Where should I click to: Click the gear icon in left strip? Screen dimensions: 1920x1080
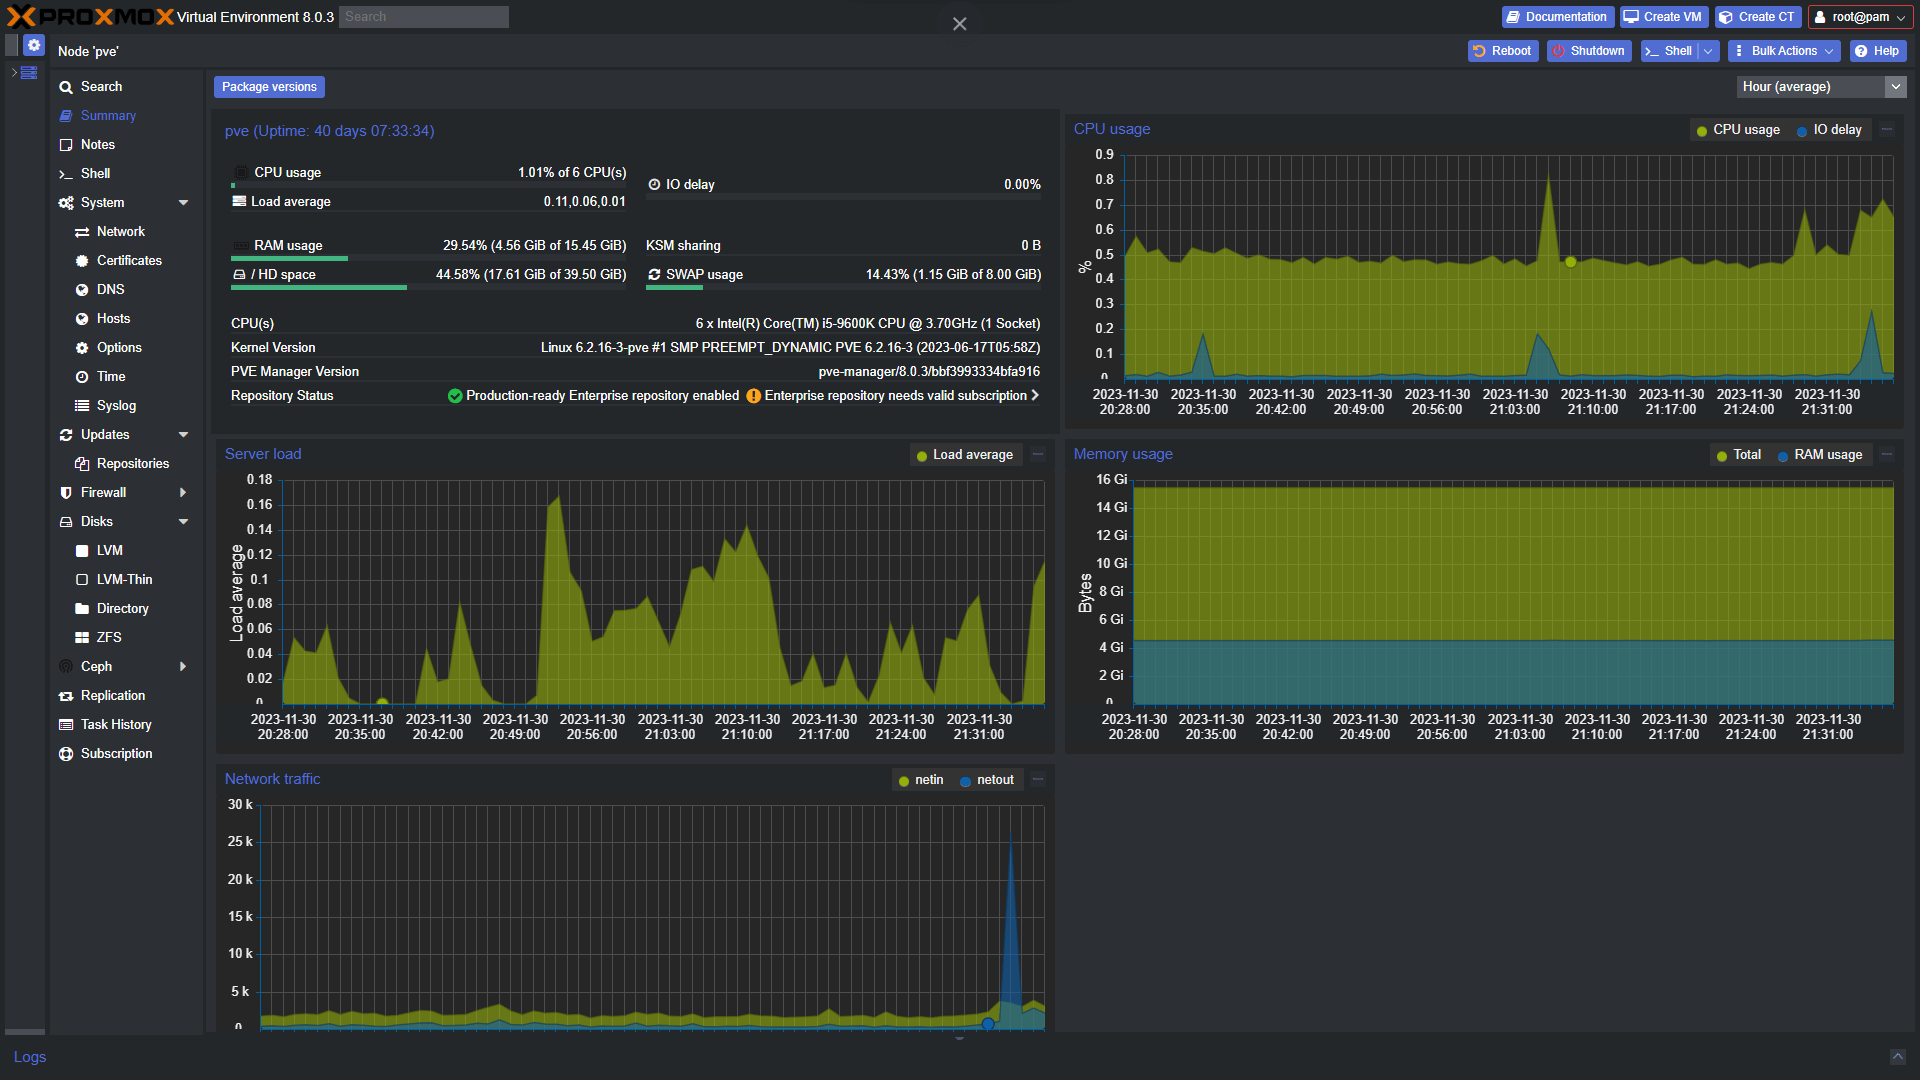coord(34,45)
